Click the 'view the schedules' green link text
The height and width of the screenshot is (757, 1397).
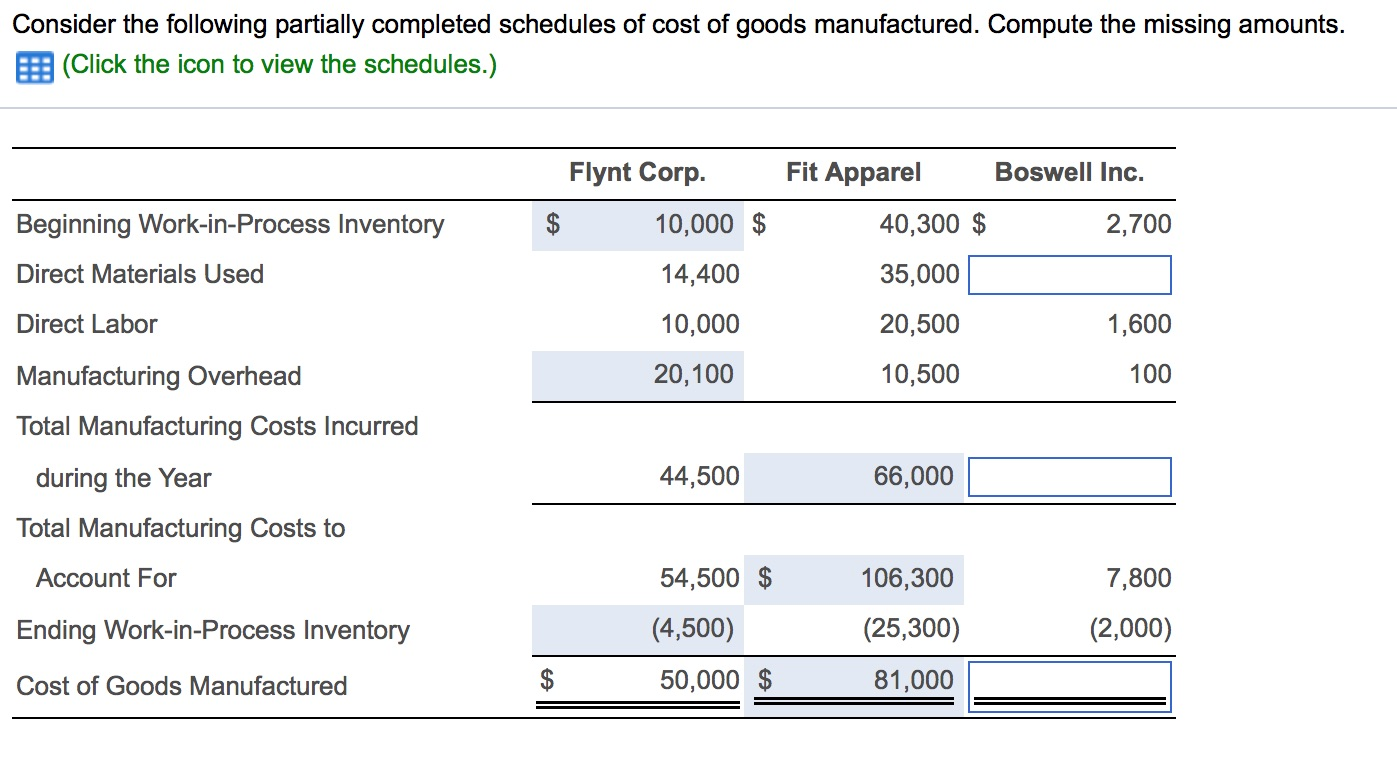279,65
